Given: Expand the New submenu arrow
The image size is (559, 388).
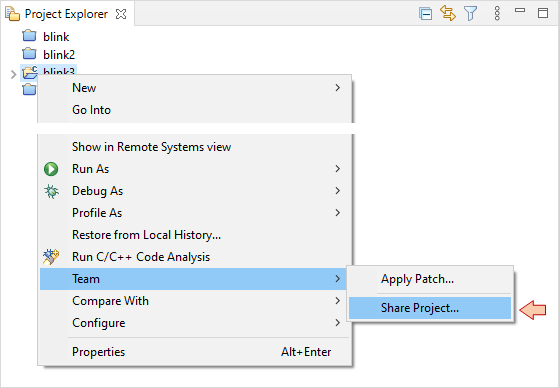Looking at the screenshot, I should (x=337, y=88).
